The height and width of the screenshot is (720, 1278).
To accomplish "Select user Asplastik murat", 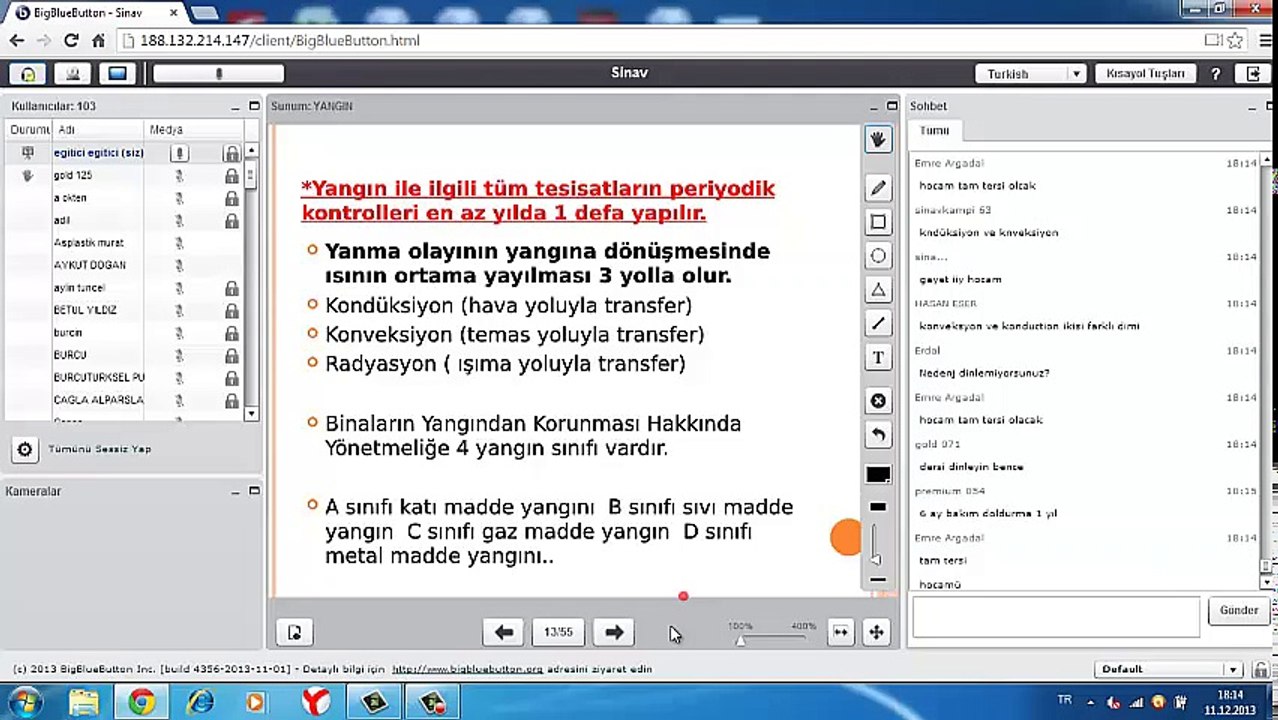I will (x=88, y=243).
